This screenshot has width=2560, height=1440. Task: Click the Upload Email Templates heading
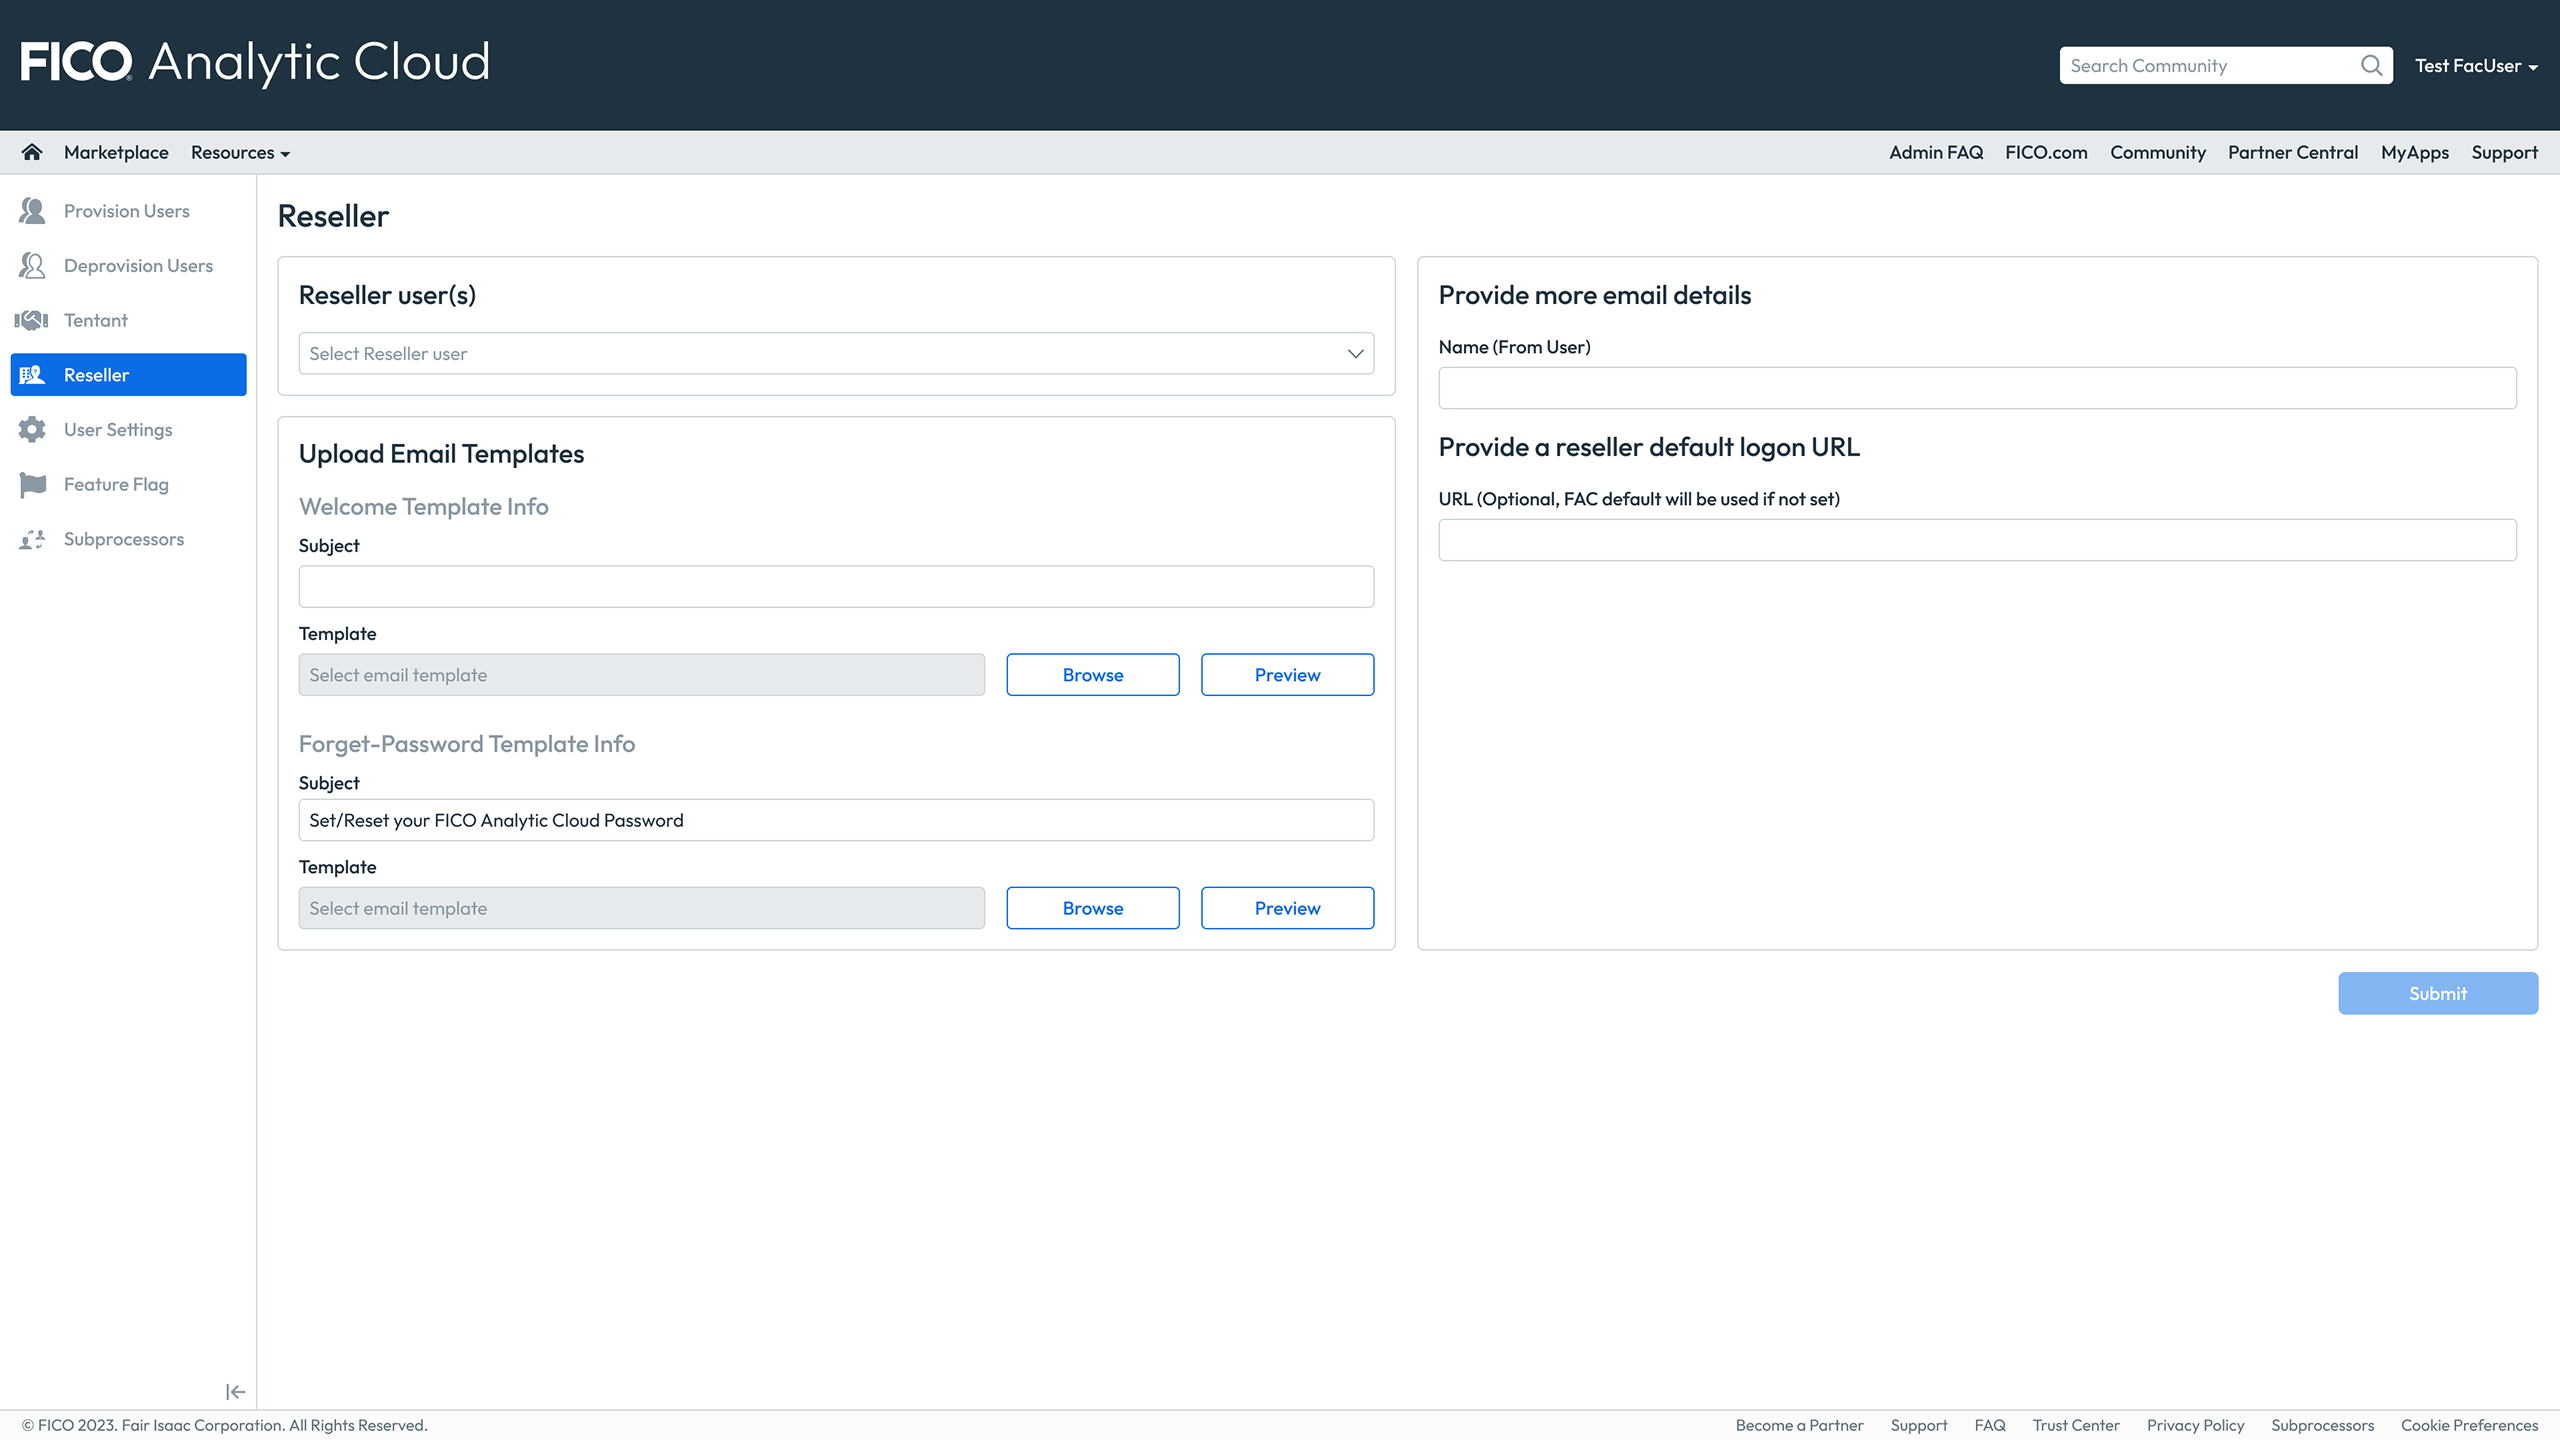pyautogui.click(x=441, y=454)
